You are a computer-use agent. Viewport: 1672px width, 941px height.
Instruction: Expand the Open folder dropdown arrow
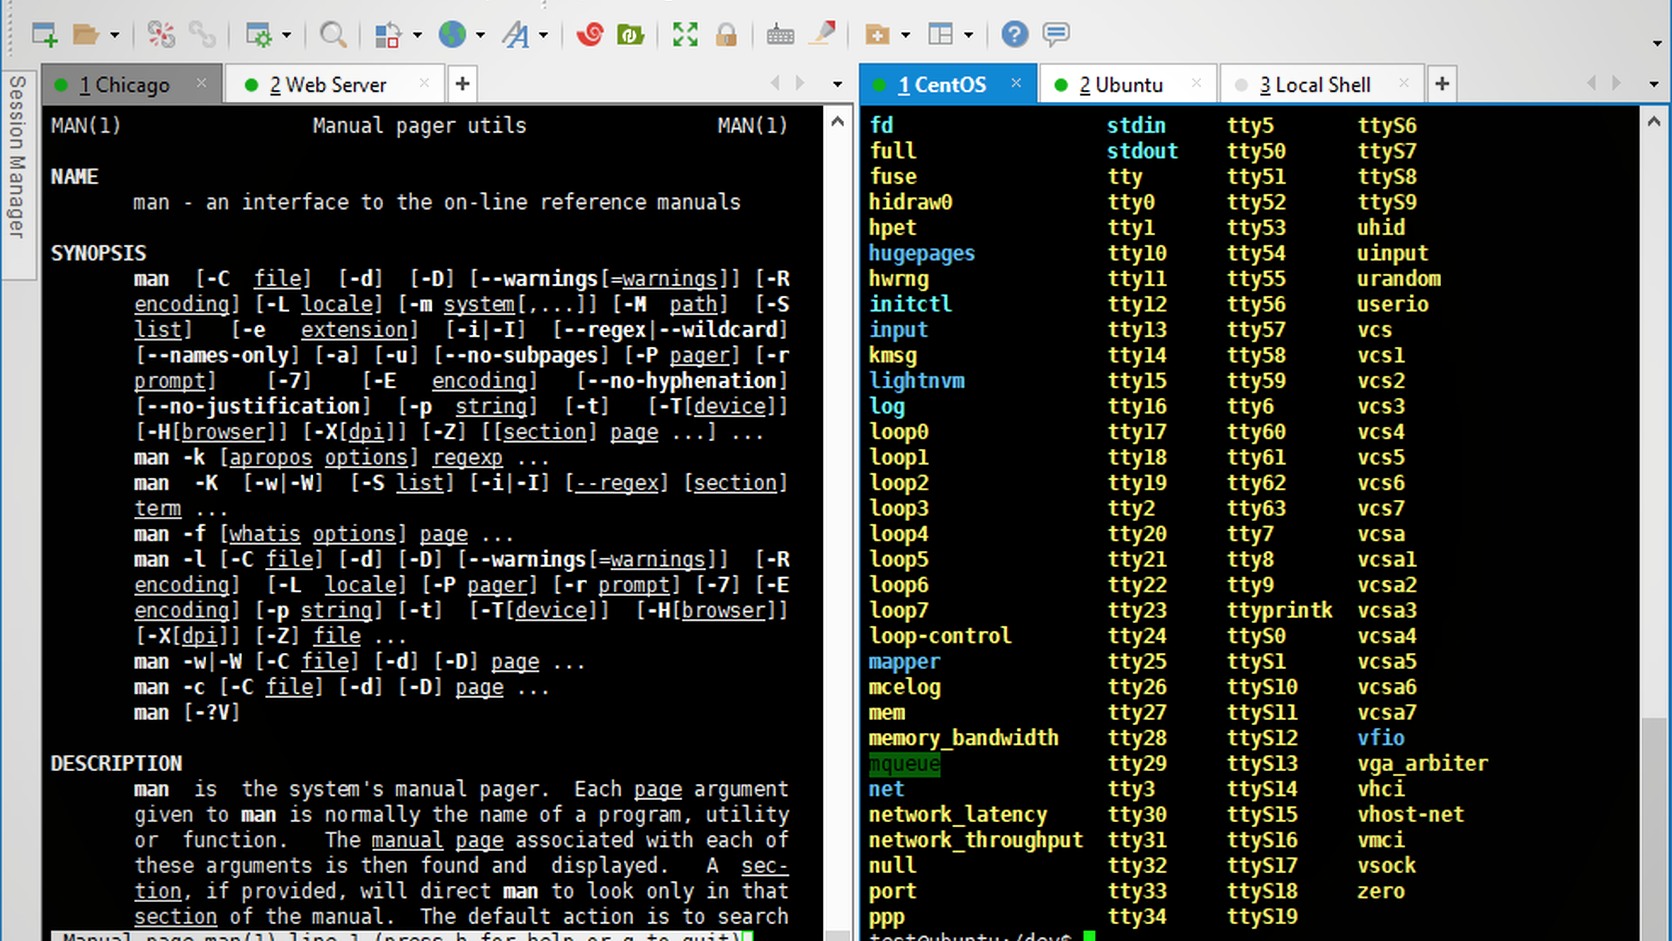tap(115, 35)
